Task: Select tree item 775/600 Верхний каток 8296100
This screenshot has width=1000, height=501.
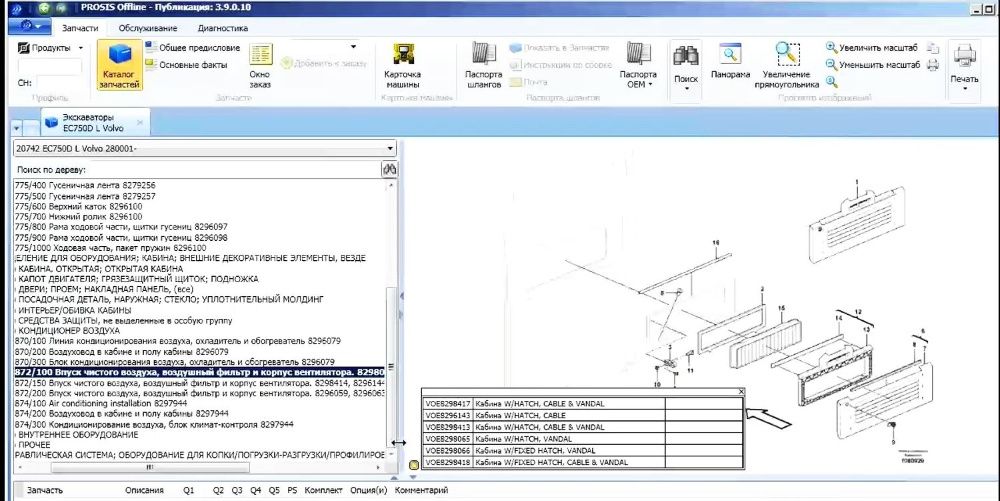Action: click(78, 207)
